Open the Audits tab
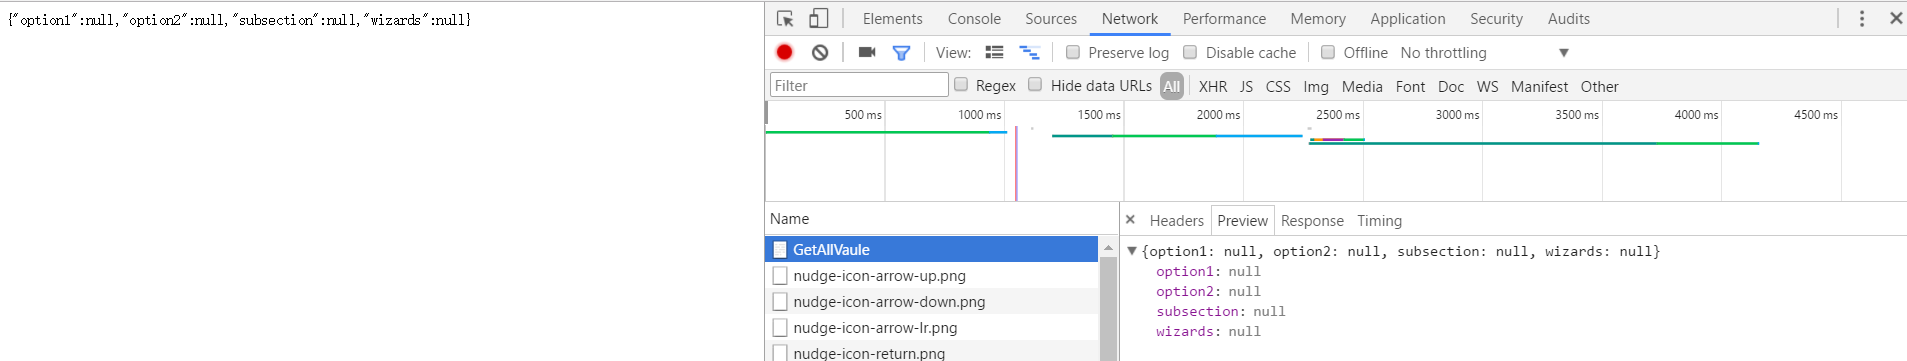The height and width of the screenshot is (361, 1907). (x=1569, y=18)
